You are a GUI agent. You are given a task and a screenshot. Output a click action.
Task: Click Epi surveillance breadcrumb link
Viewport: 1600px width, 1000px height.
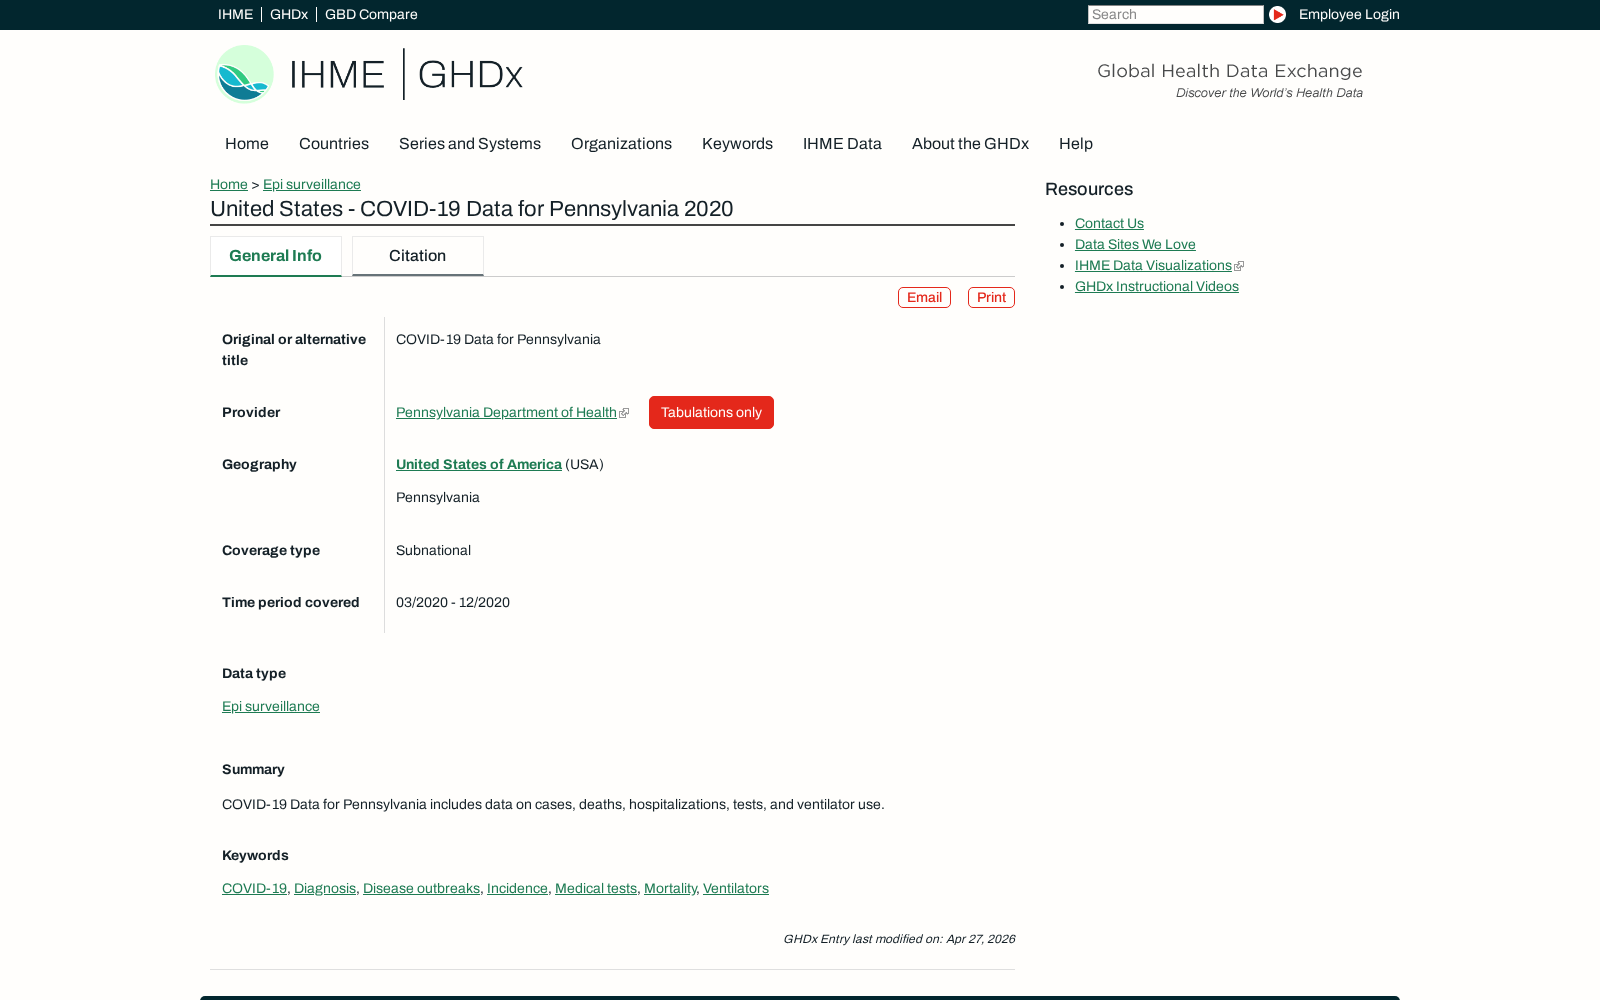click(312, 185)
